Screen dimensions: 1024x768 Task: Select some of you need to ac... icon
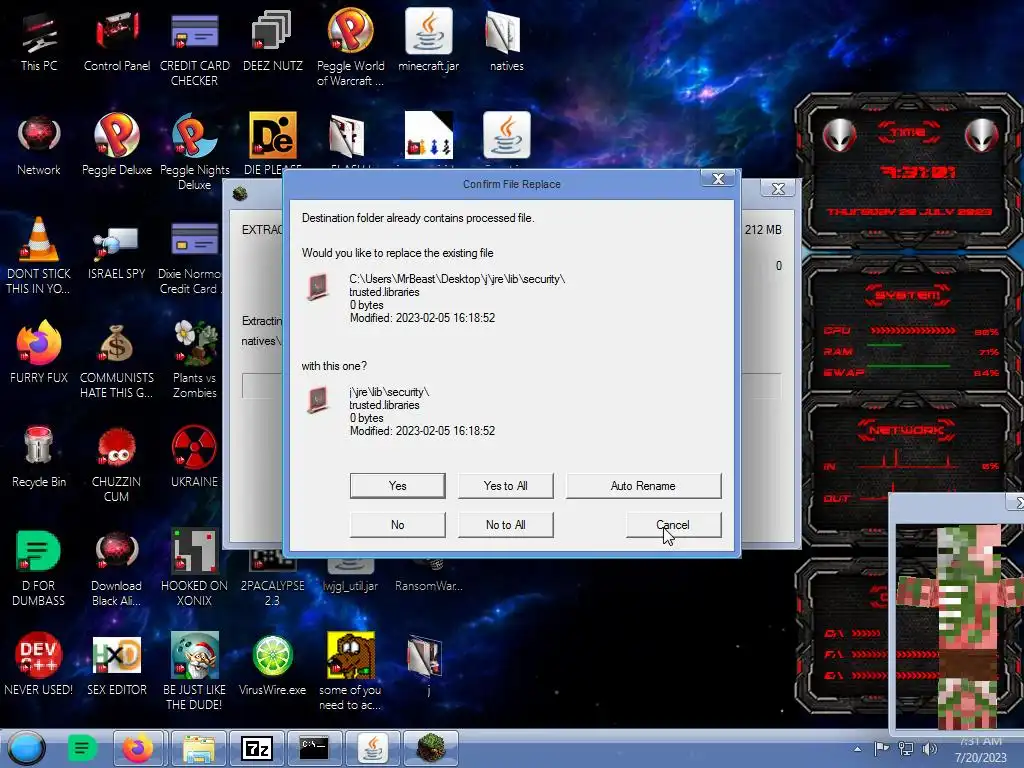pos(351,671)
